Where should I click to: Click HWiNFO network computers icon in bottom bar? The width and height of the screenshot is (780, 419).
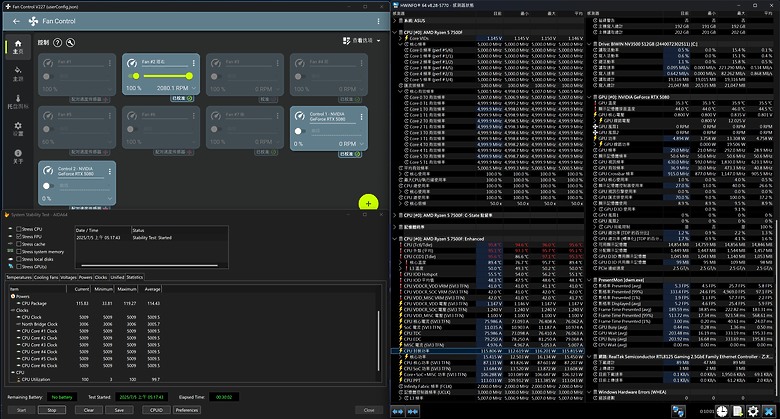678,411
